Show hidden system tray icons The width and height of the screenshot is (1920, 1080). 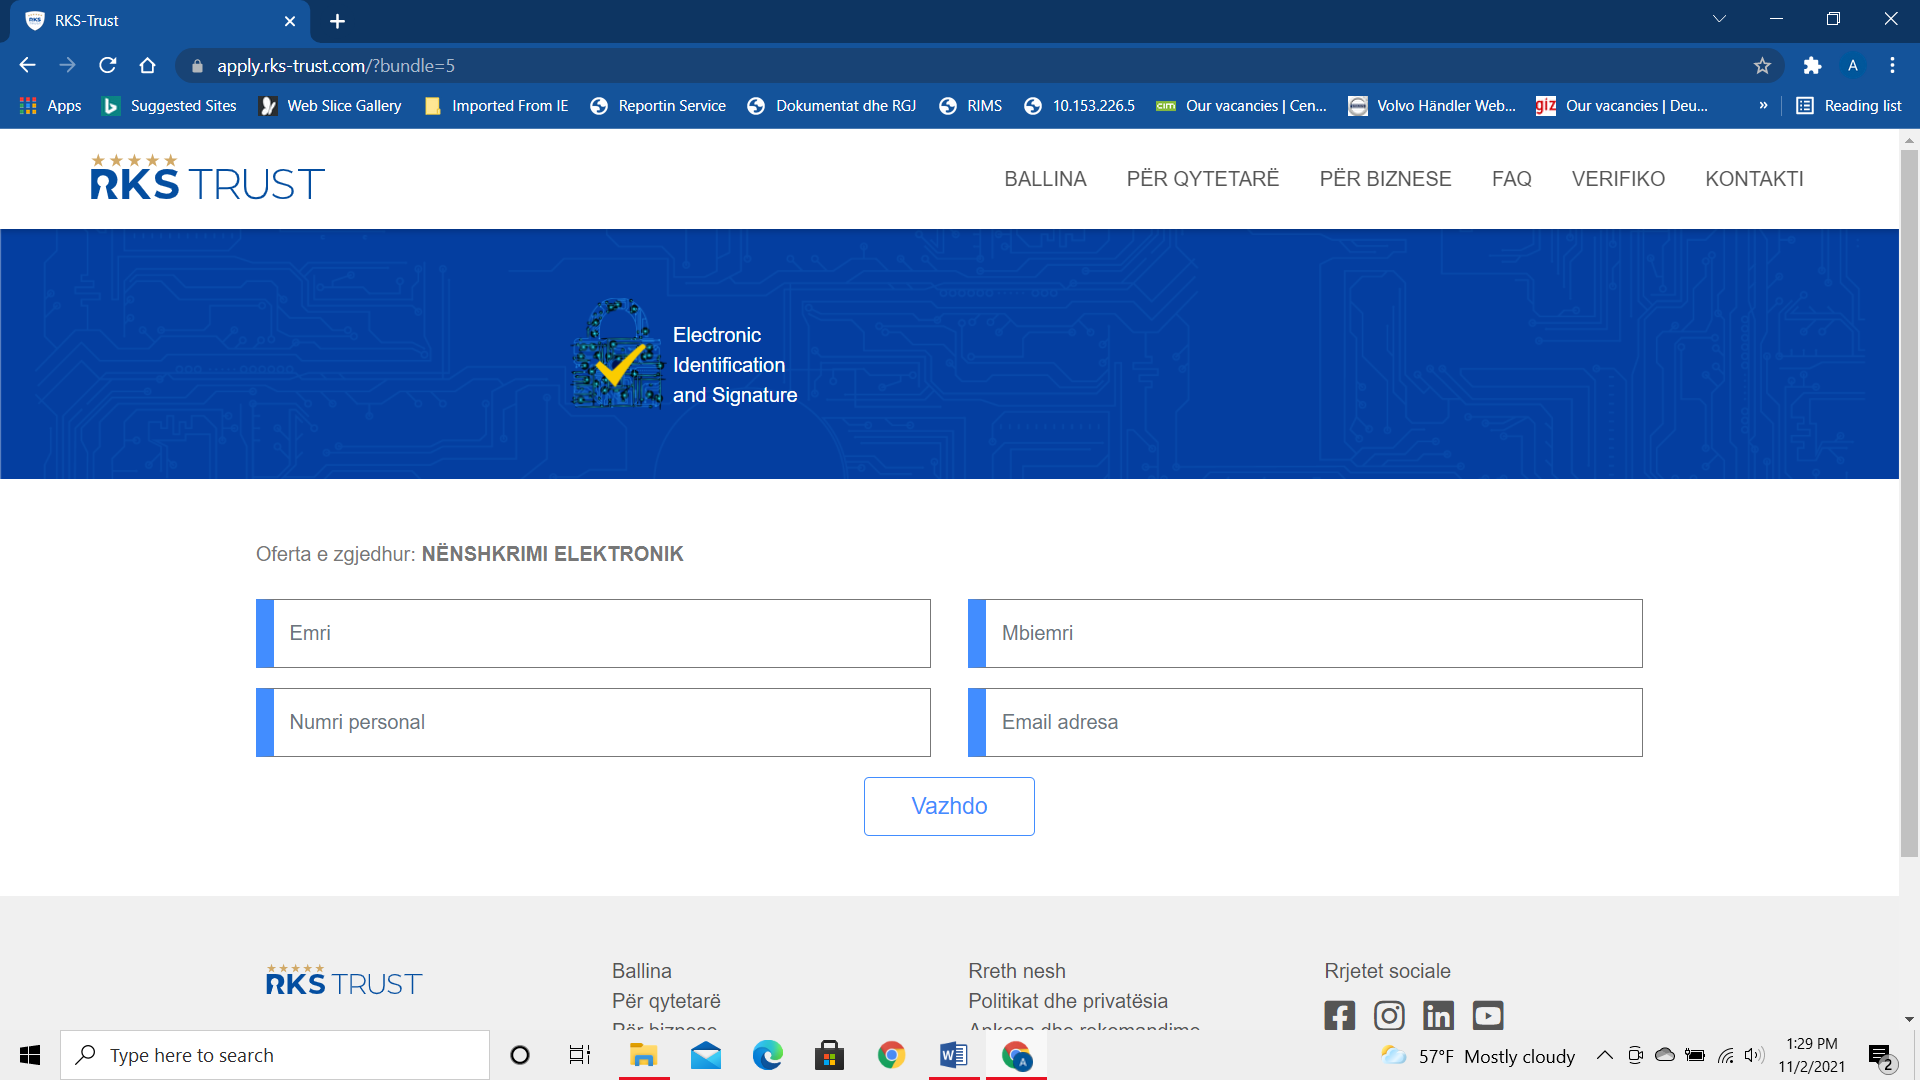1604,1055
